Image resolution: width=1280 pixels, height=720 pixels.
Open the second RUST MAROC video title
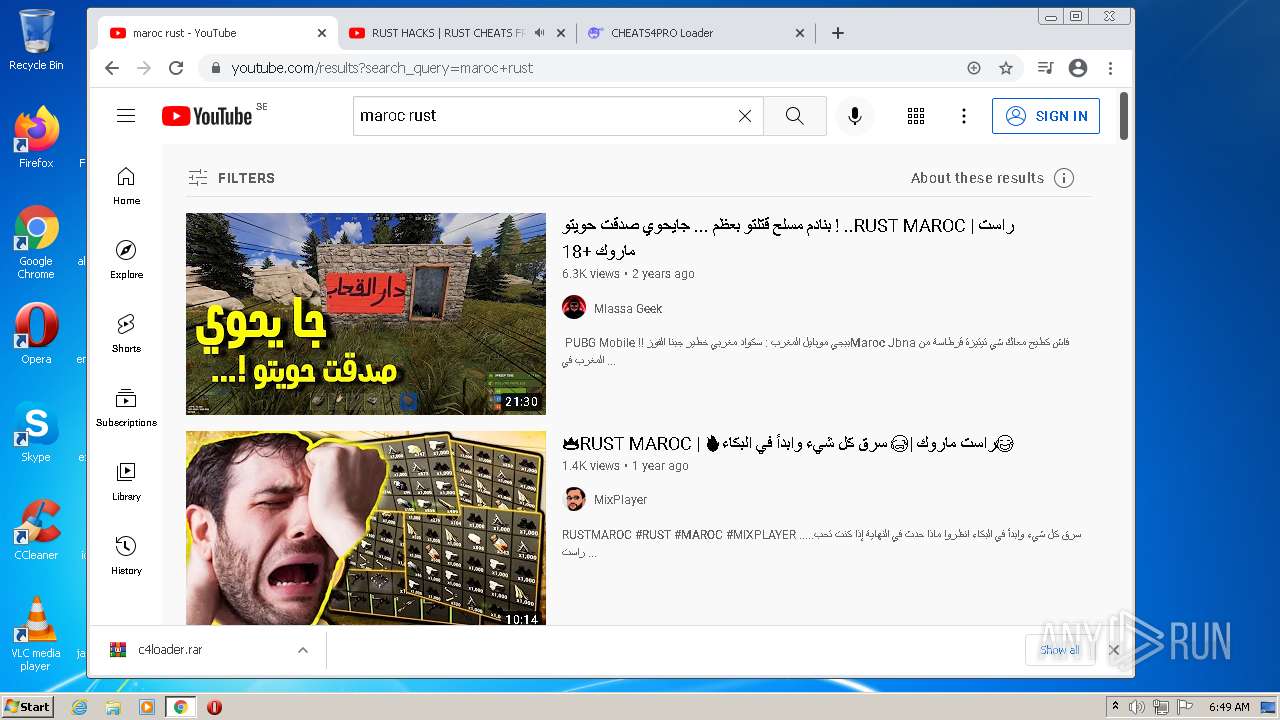click(788, 443)
